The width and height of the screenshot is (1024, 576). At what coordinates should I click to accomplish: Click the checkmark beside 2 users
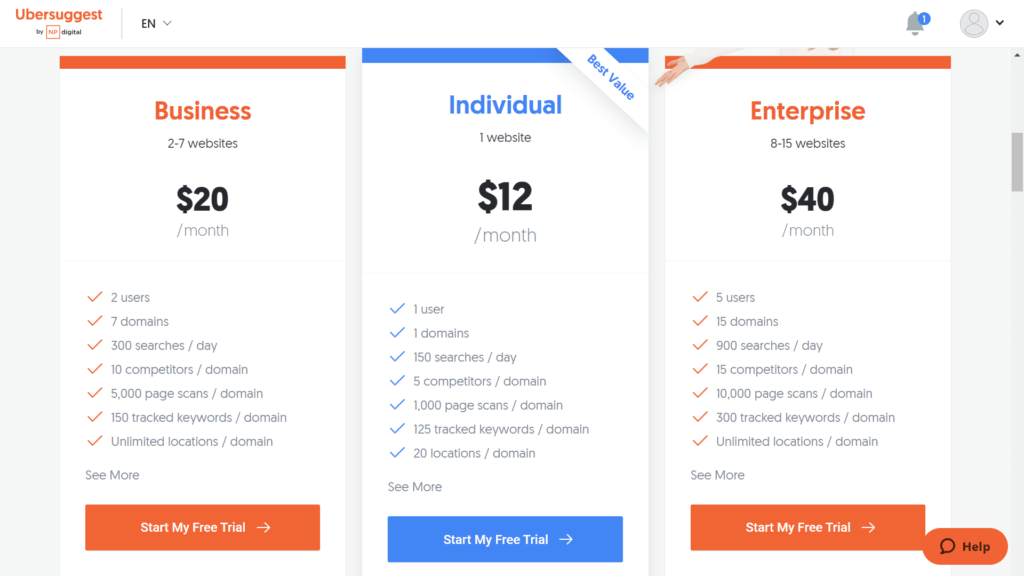pos(95,297)
